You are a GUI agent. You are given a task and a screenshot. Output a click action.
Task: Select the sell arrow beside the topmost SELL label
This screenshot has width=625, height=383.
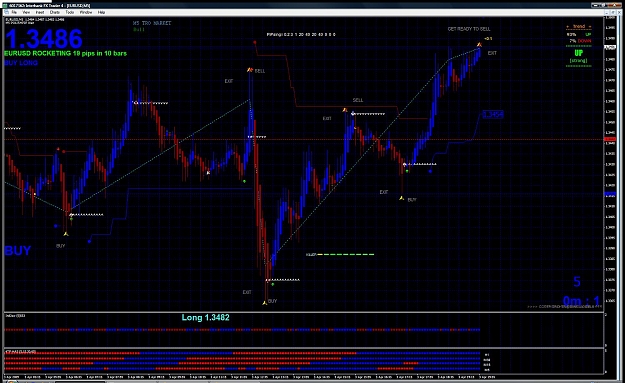pos(250,70)
